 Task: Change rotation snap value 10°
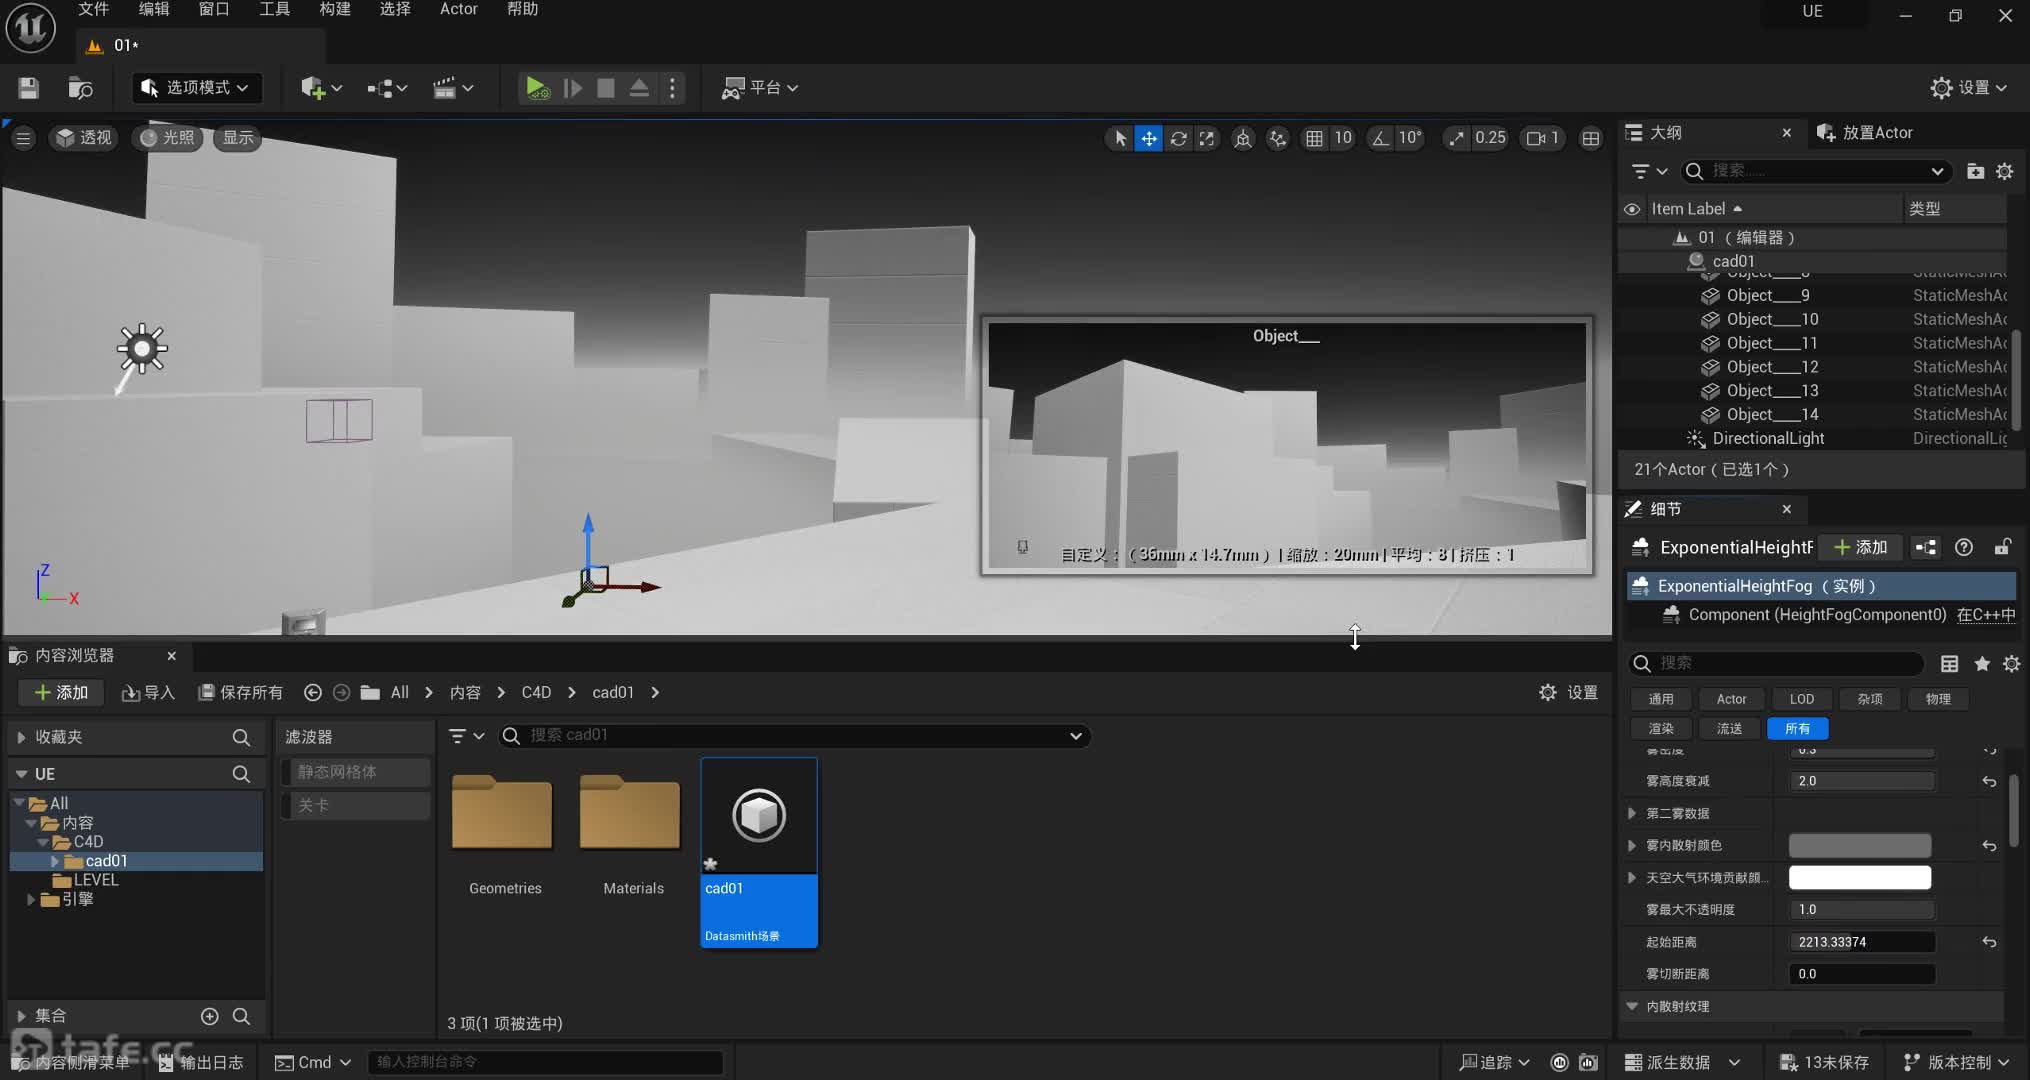(x=1410, y=138)
